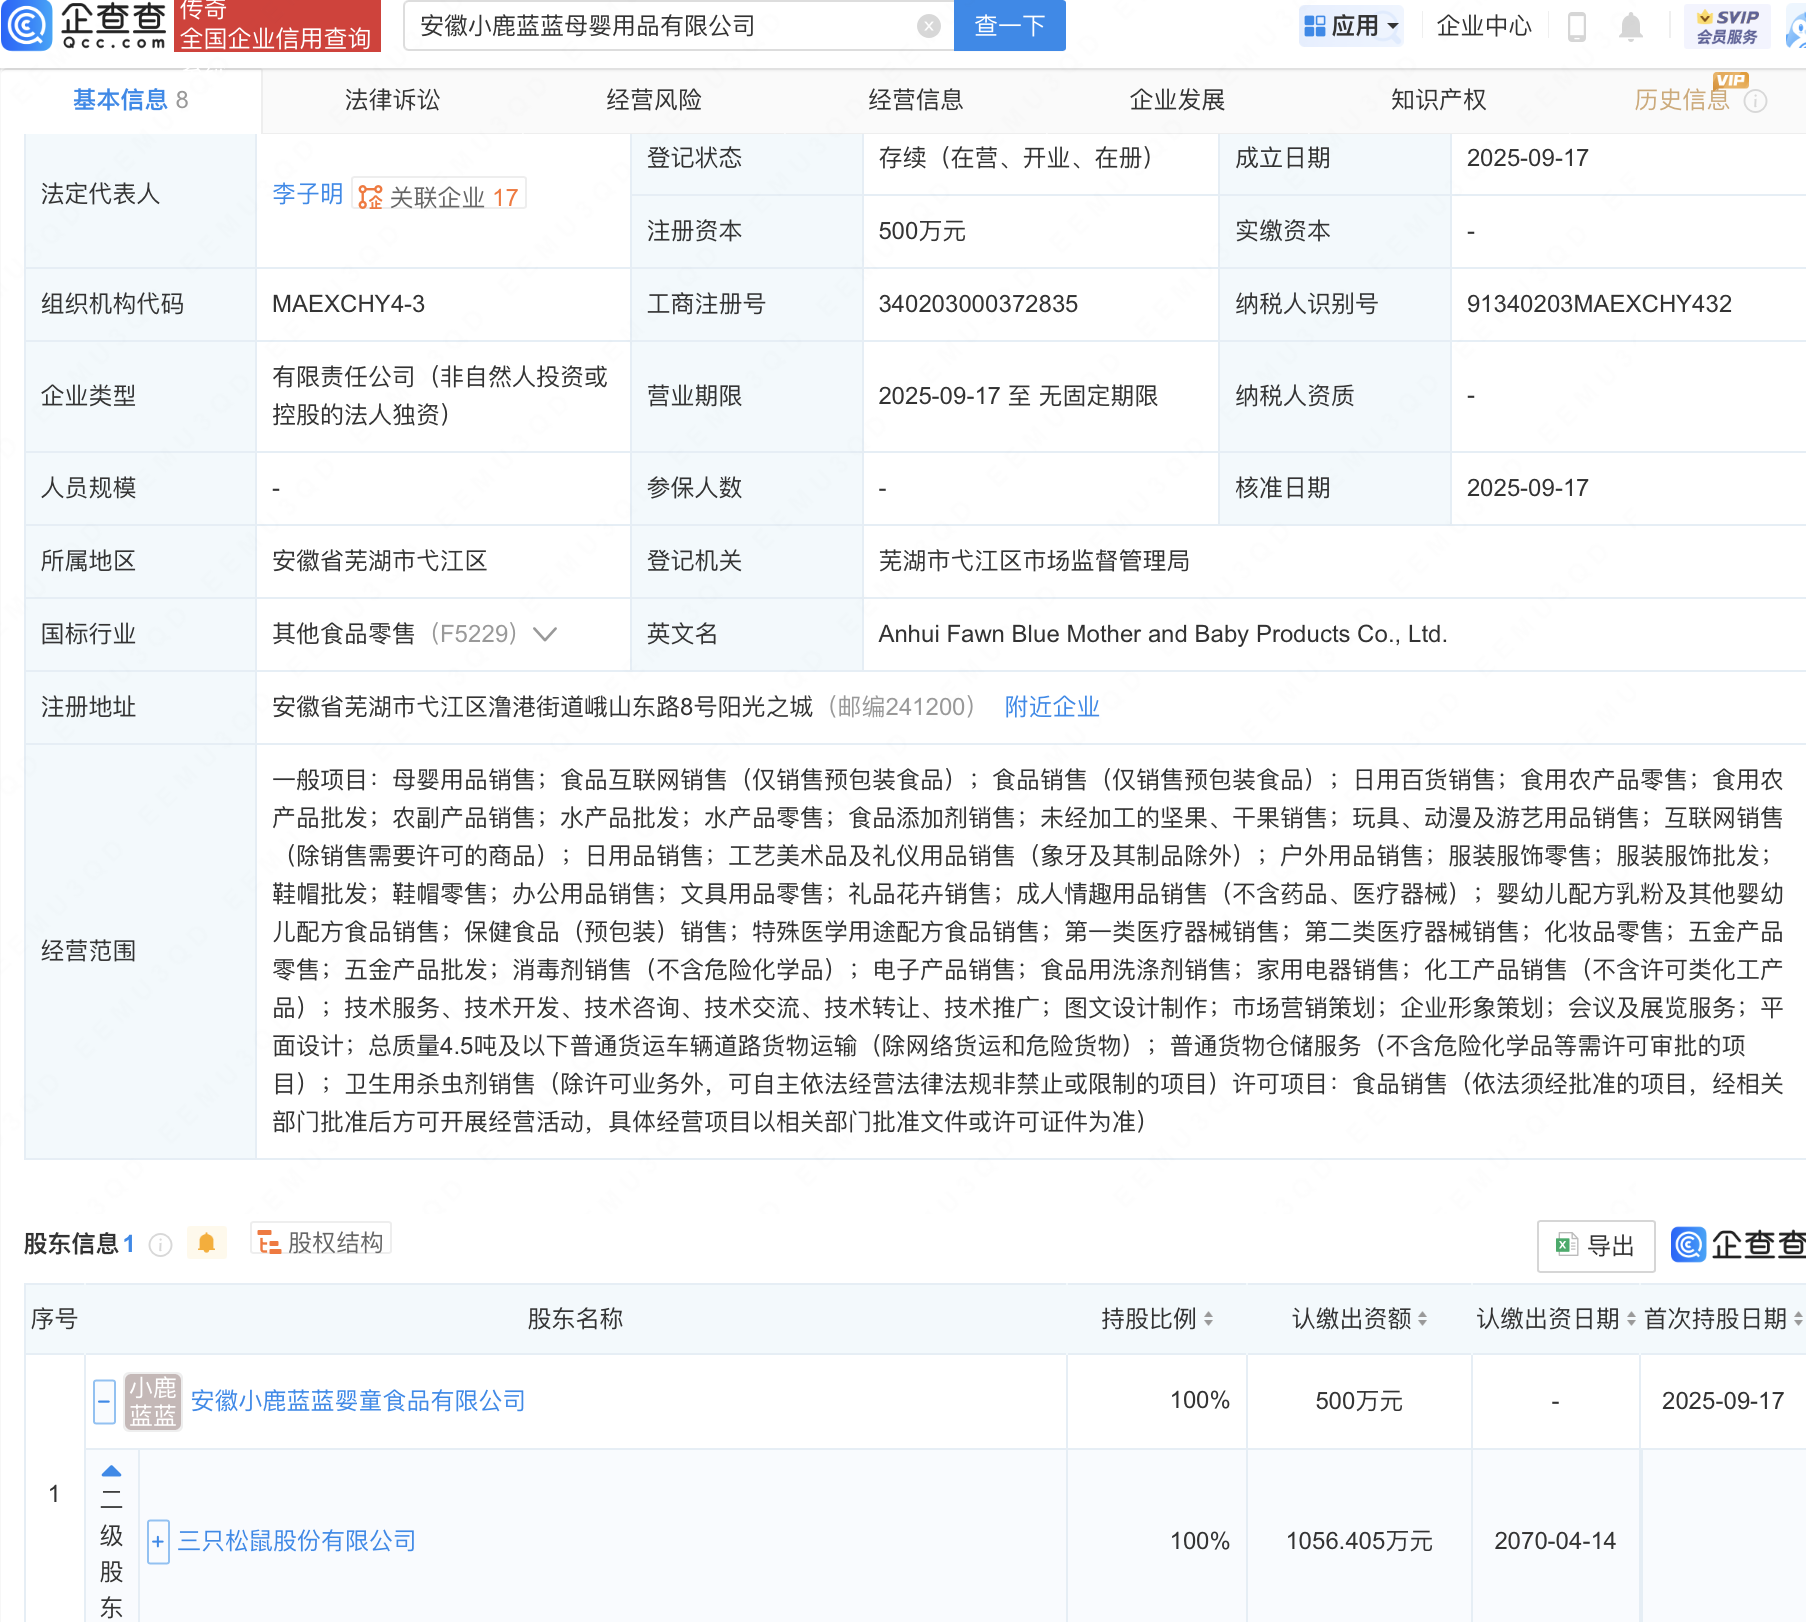Click 附近企业 link
Screen dimensions: 1806x1622
[1052, 707]
